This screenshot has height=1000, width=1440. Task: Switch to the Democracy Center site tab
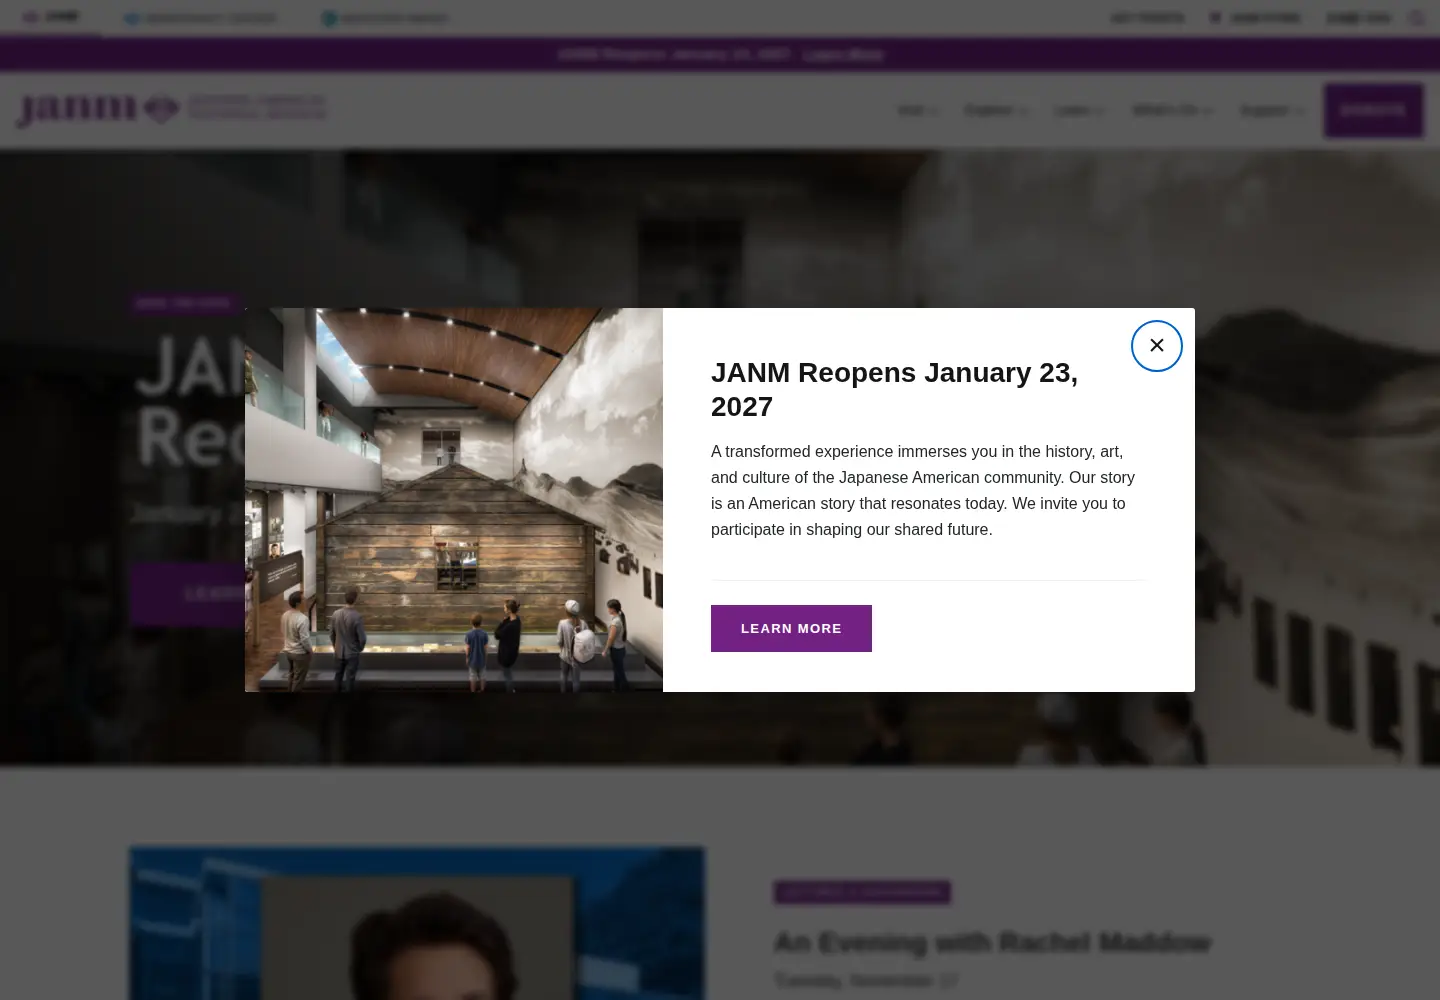pos(200,18)
